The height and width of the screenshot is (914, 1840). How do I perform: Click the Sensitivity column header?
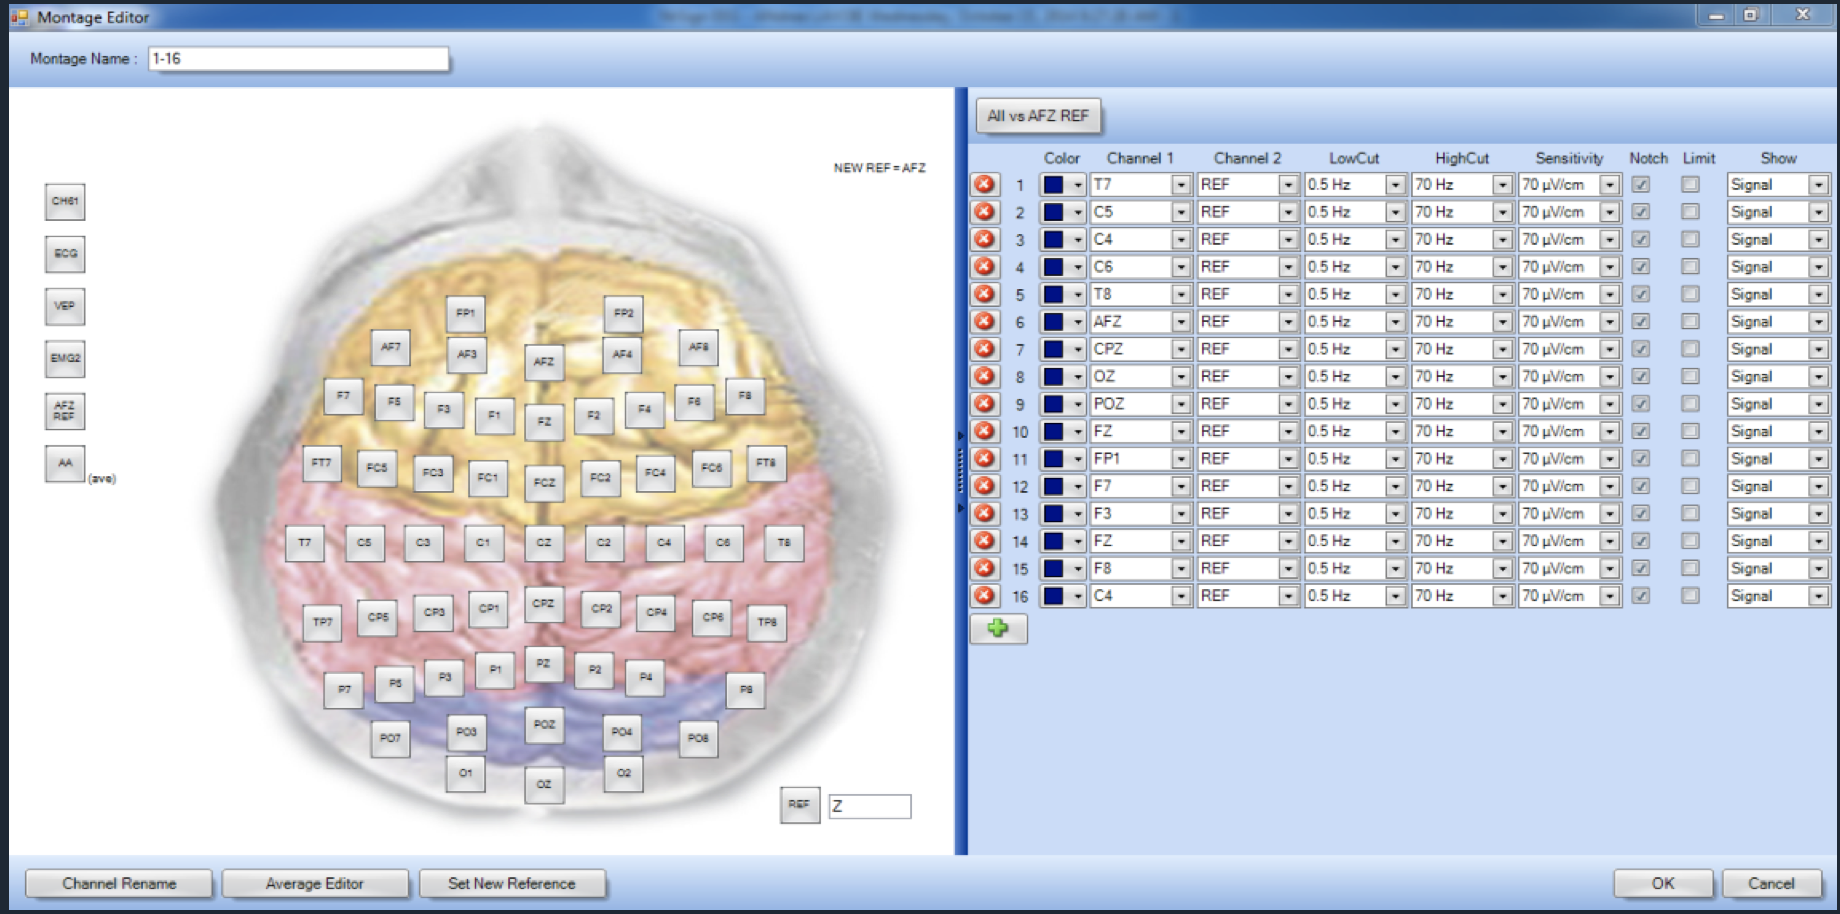click(x=1569, y=158)
